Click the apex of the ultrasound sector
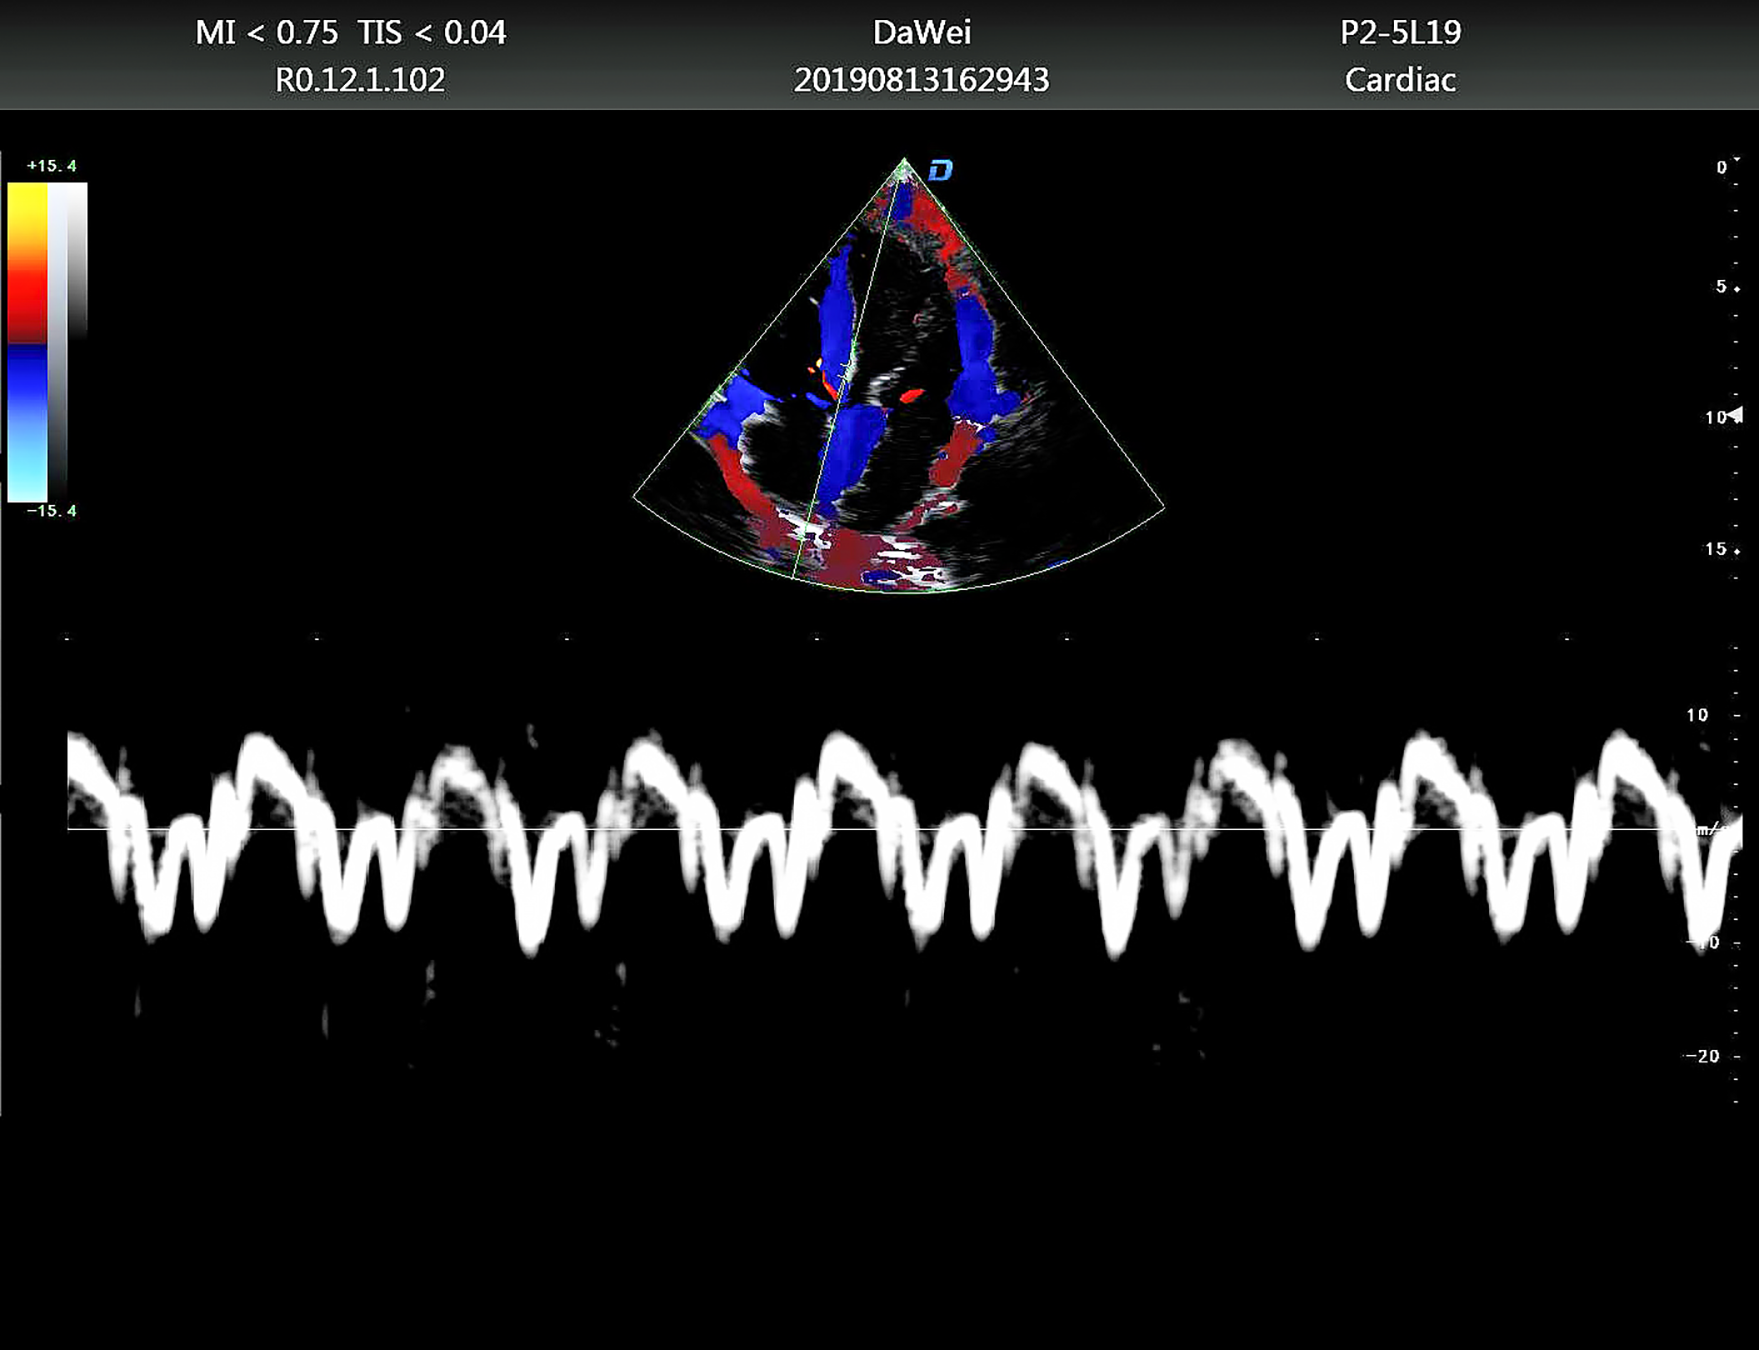 [x=904, y=163]
